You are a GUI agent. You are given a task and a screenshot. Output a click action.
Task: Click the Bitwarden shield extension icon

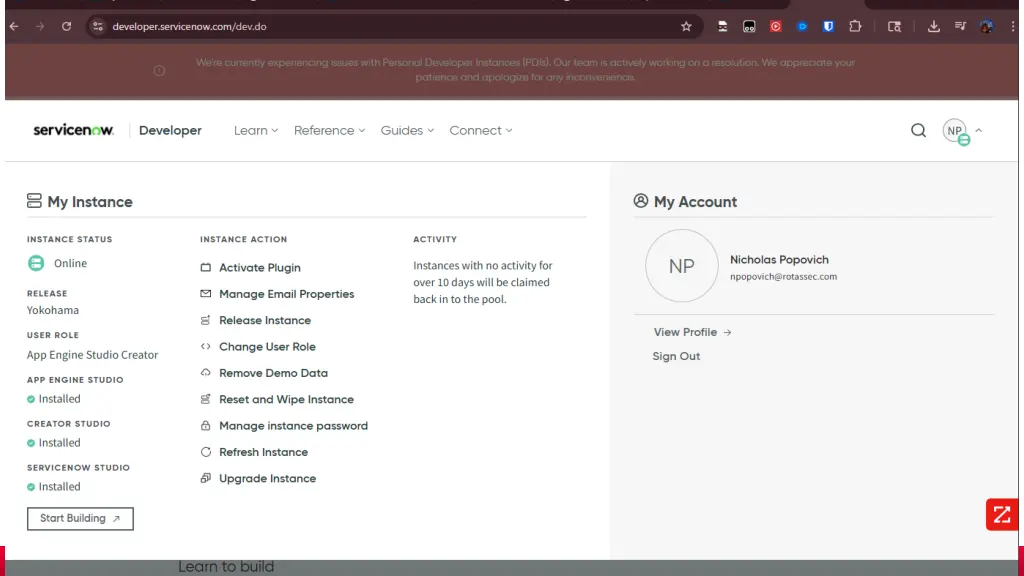click(x=828, y=27)
